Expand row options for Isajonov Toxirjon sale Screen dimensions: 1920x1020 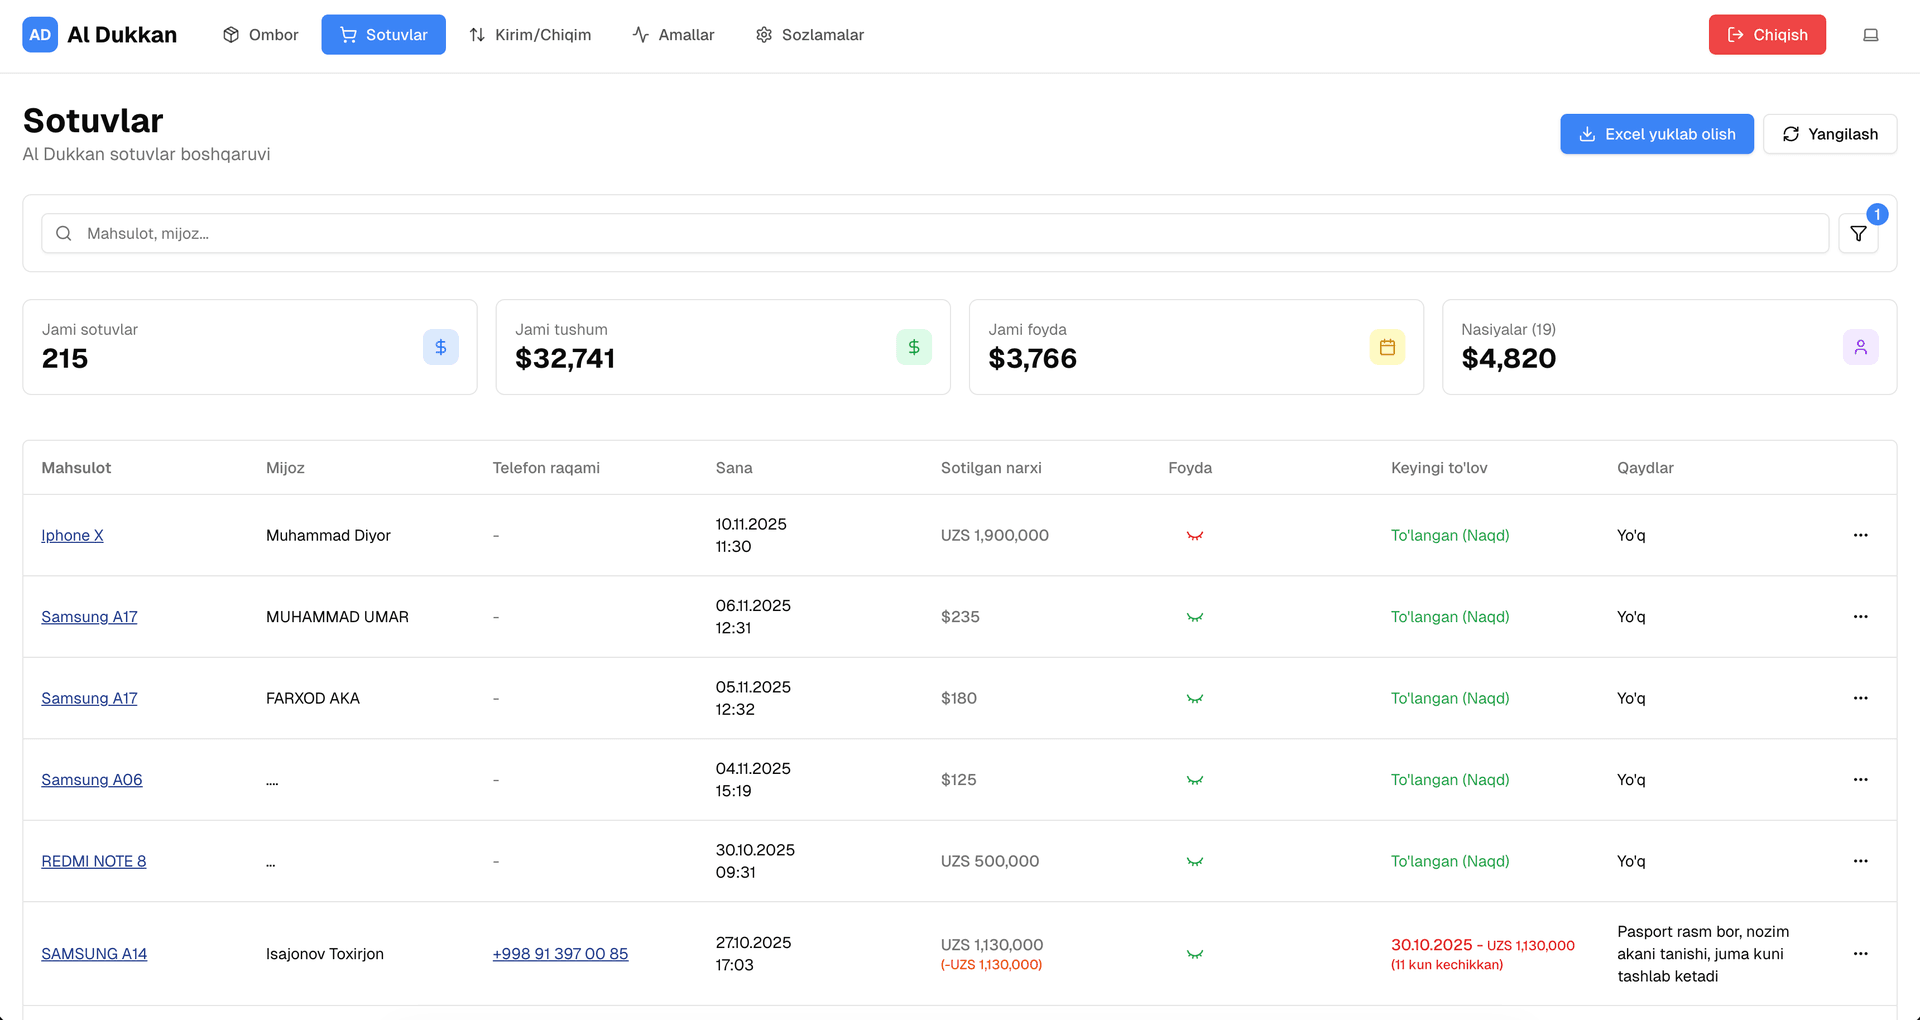coord(1860,954)
